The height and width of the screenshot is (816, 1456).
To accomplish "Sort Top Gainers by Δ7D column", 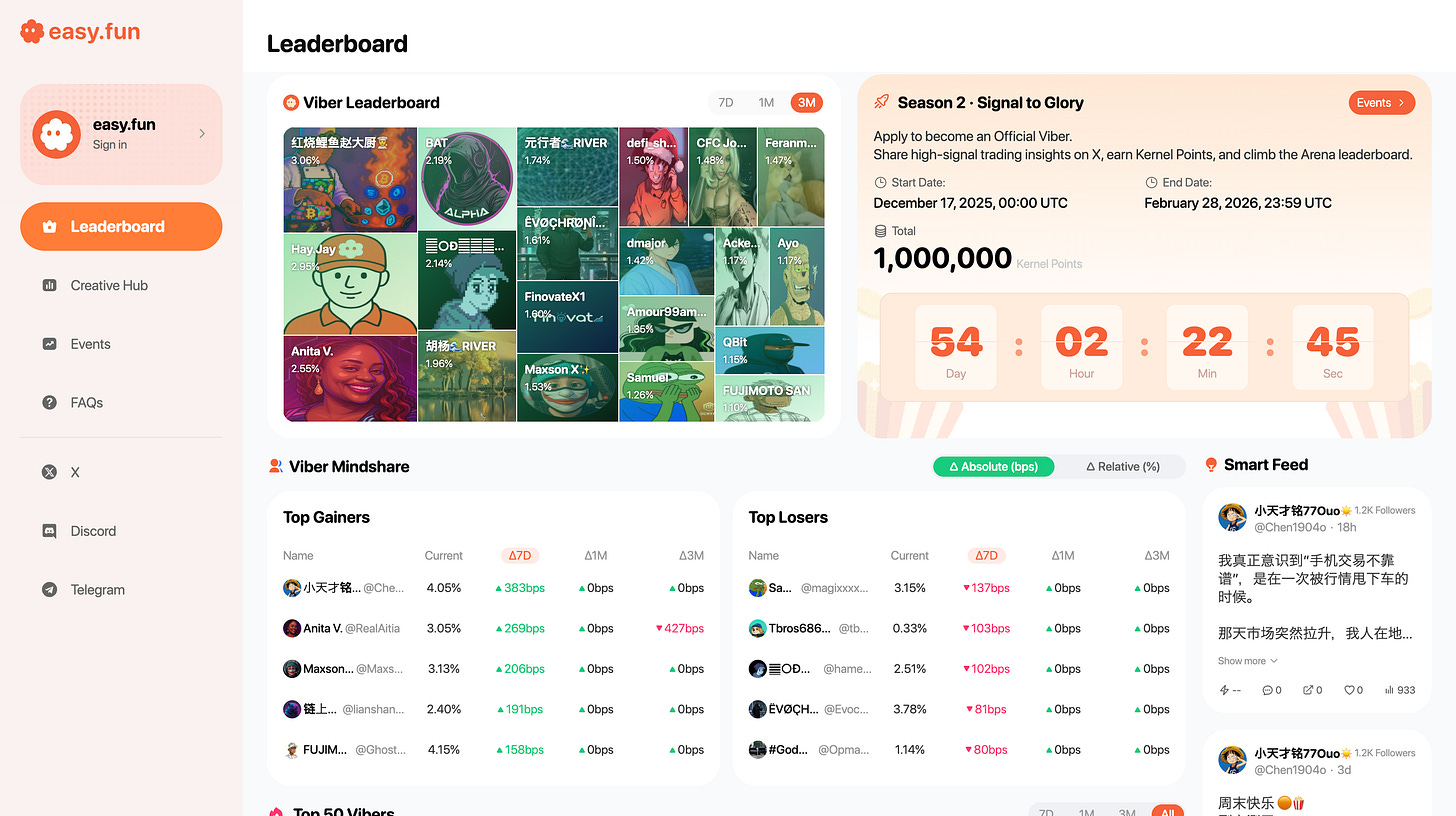I will click(x=521, y=555).
